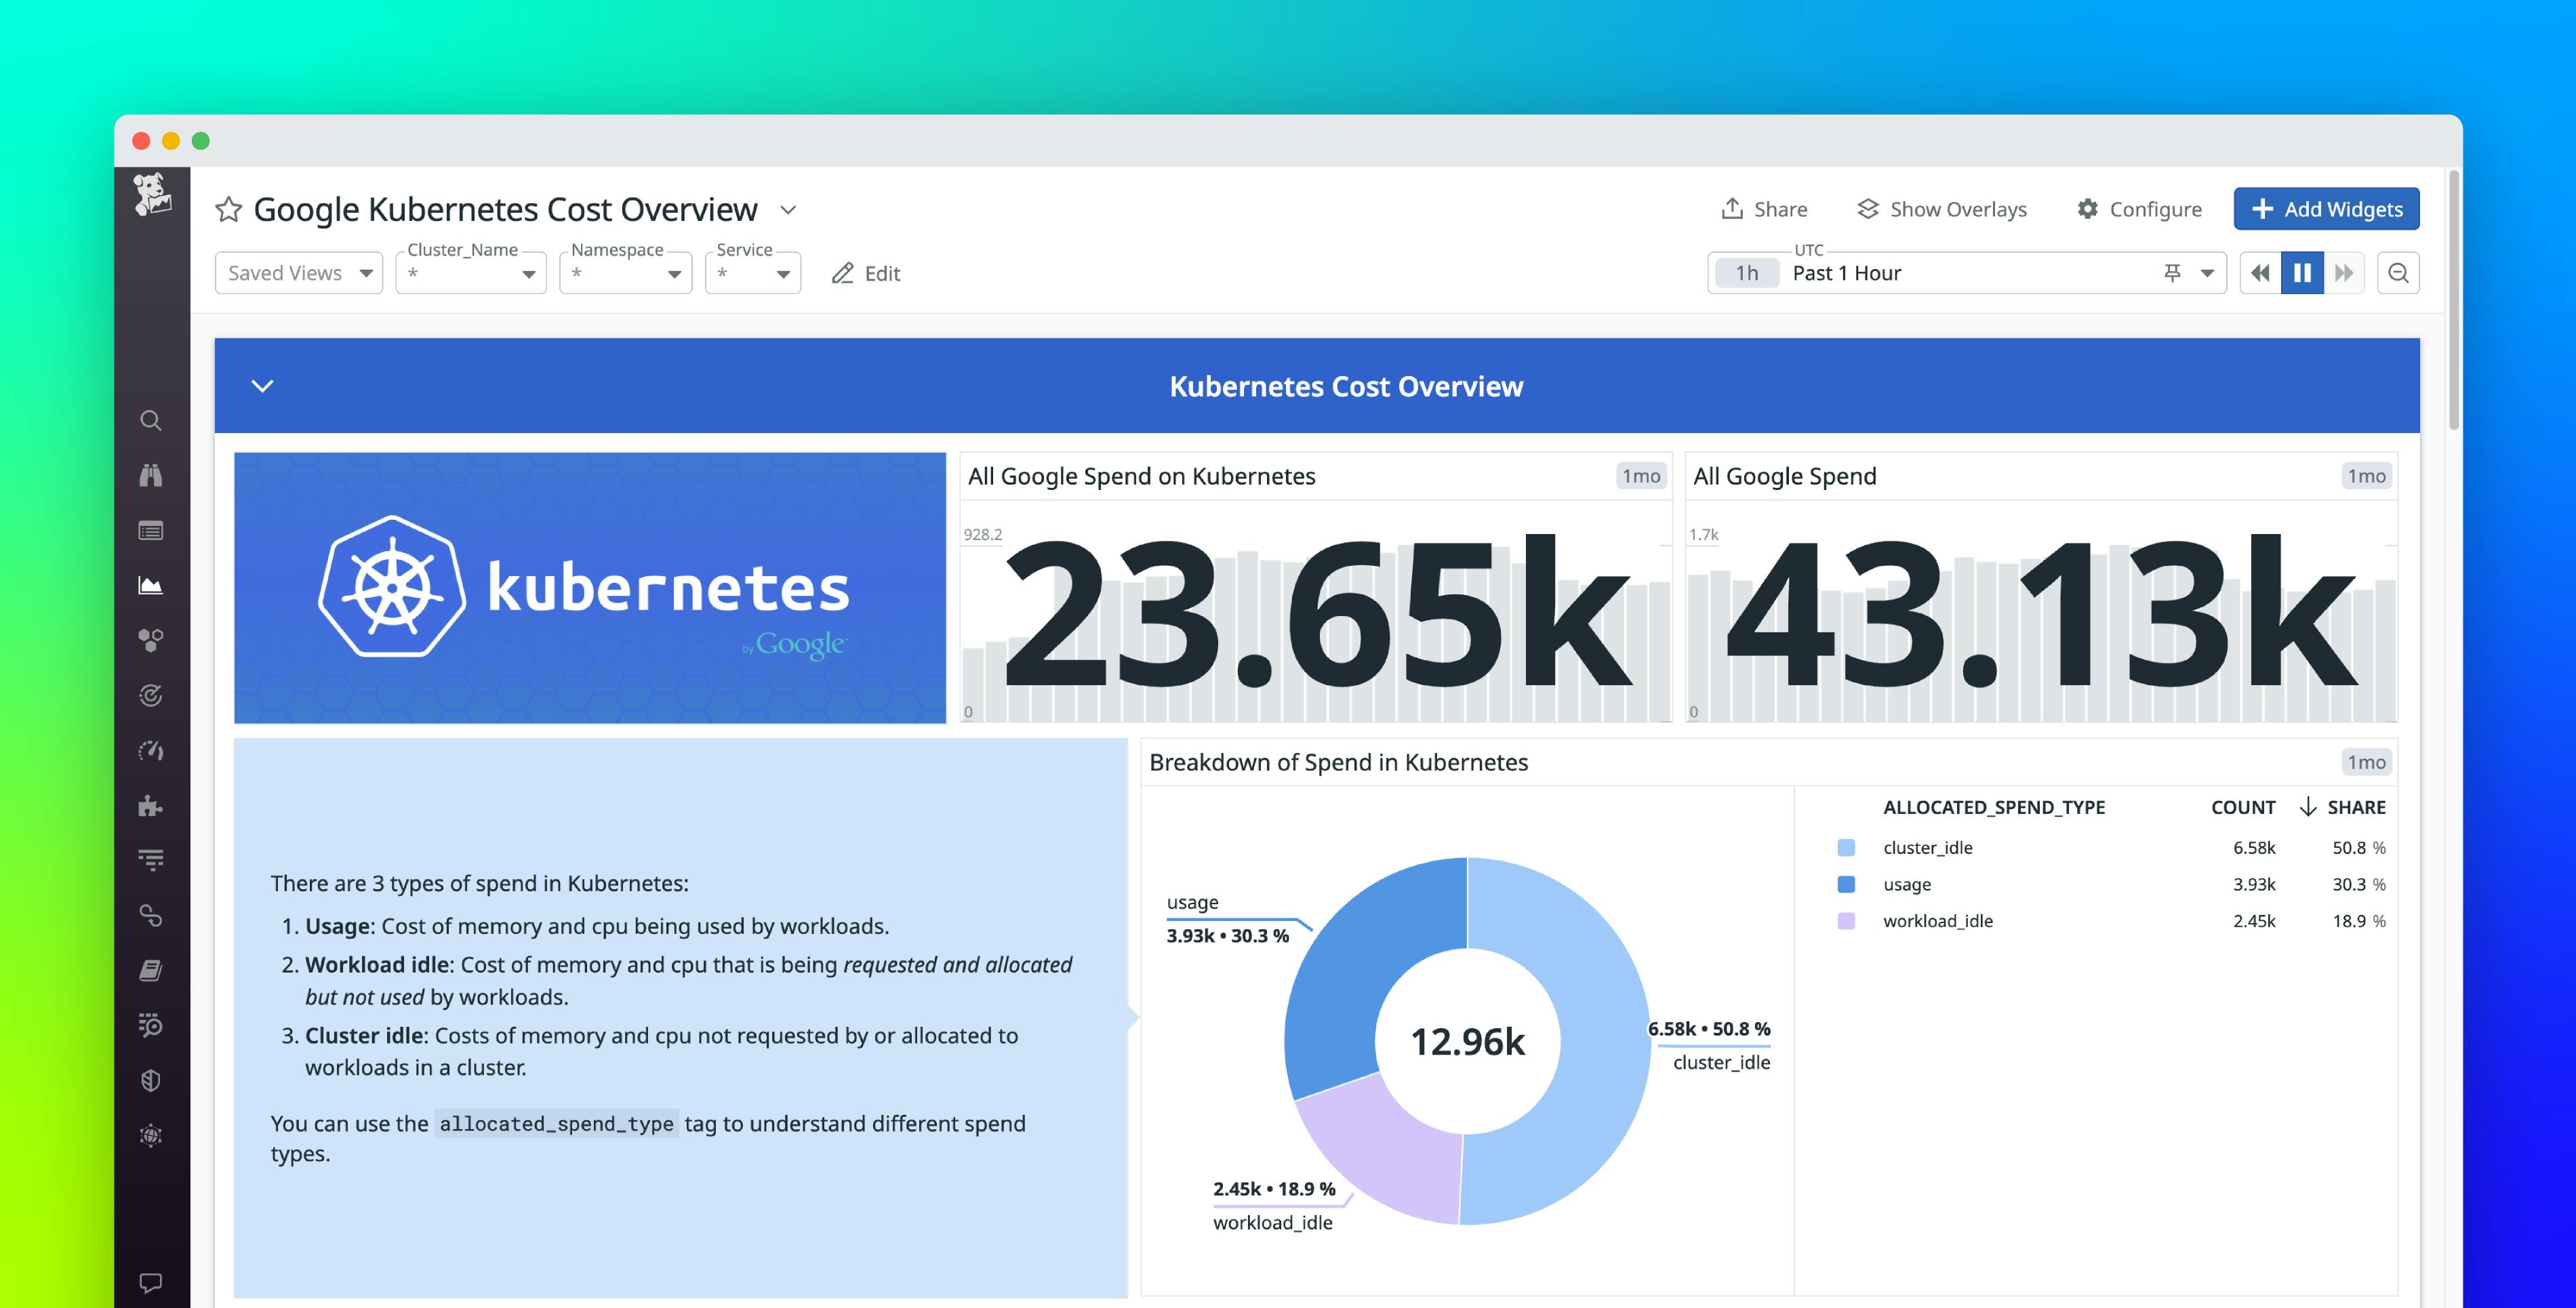
Task: Star the Google Kubernetes Cost Overview dashboard
Action: tap(229, 209)
